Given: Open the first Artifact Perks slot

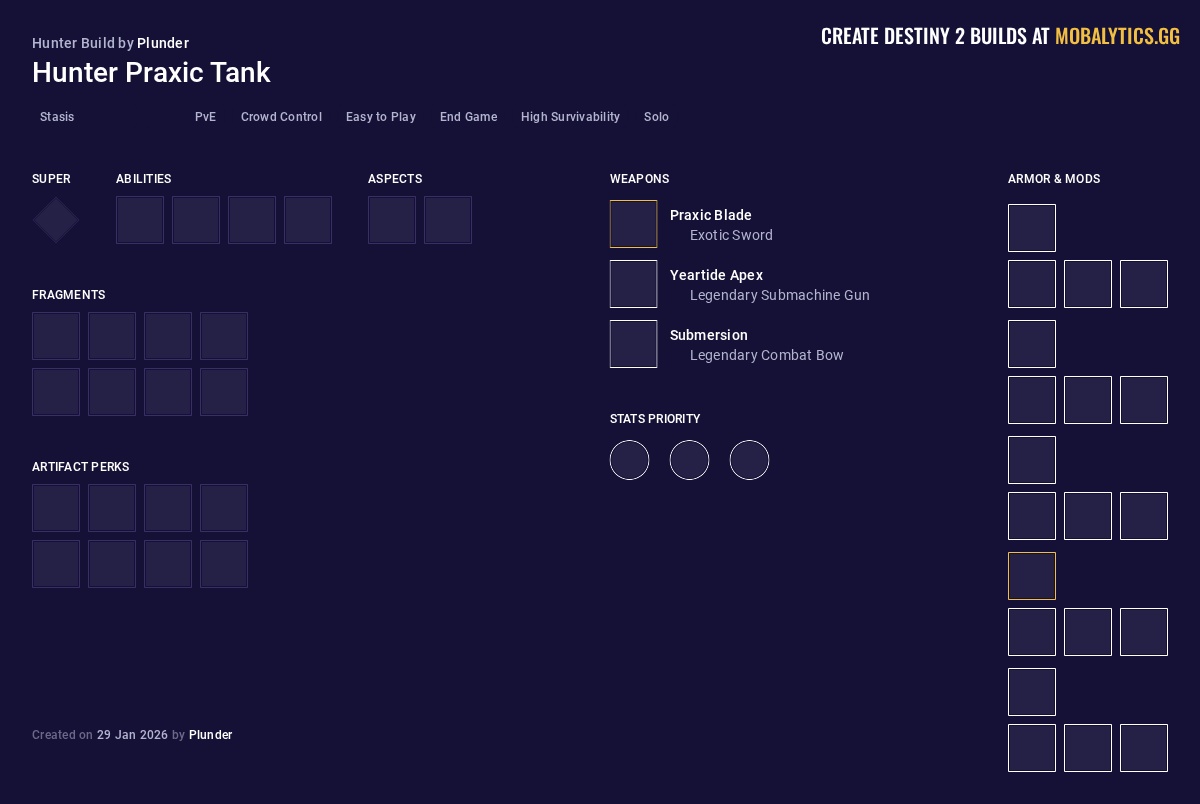Looking at the screenshot, I should pos(56,508).
